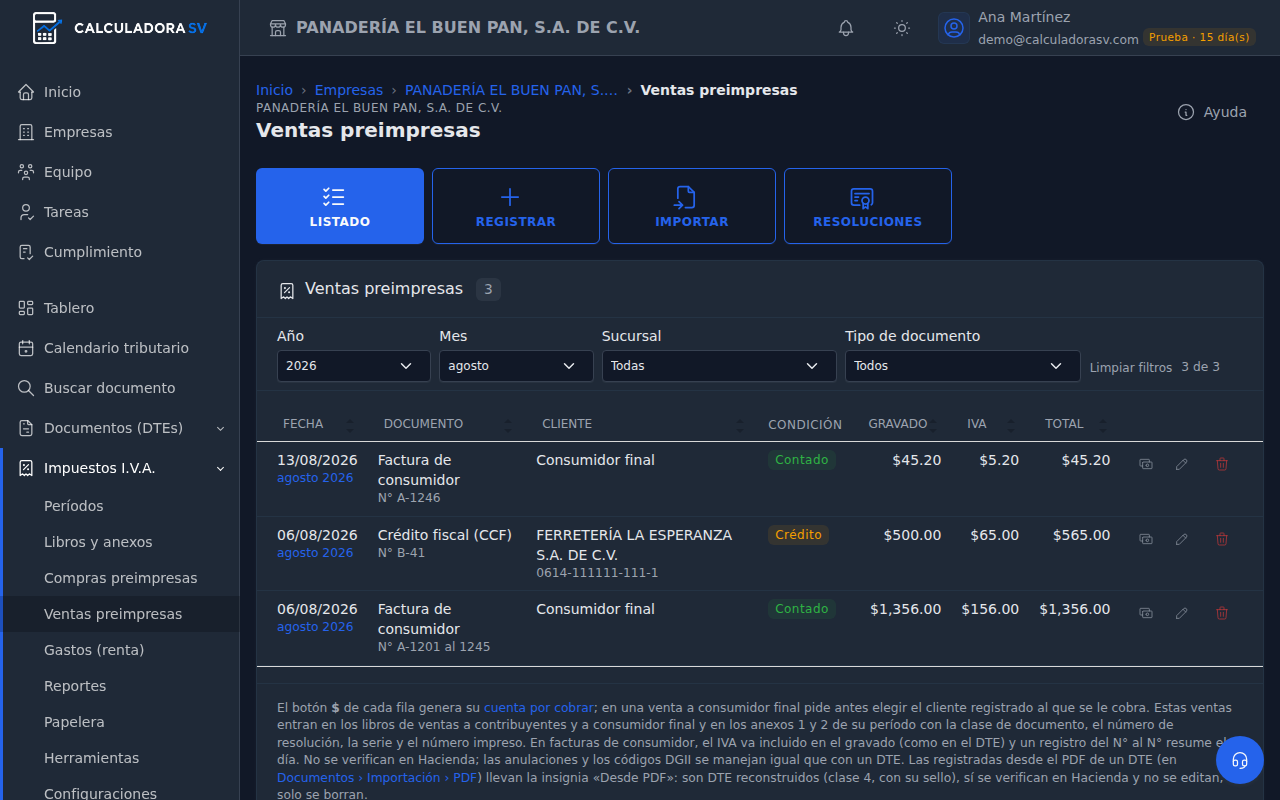Collapse Impuestos I.V.A. sidebar section

coord(121,468)
